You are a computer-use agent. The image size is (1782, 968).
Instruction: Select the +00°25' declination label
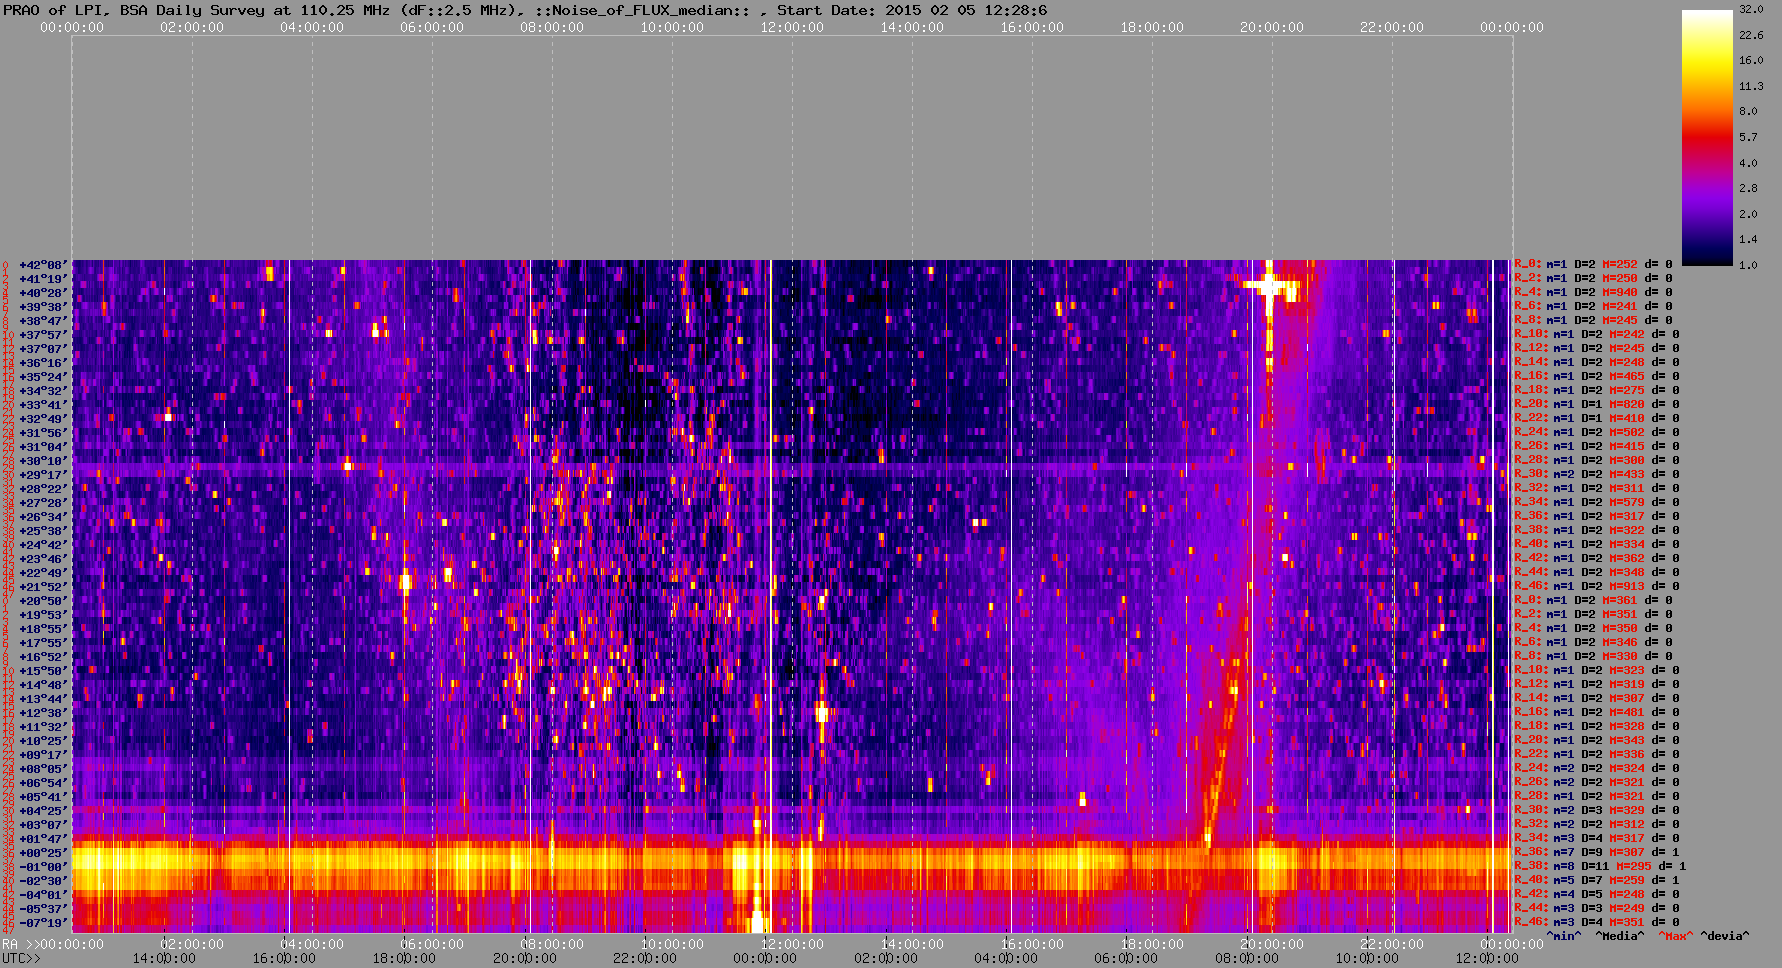[x=43, y=853]
